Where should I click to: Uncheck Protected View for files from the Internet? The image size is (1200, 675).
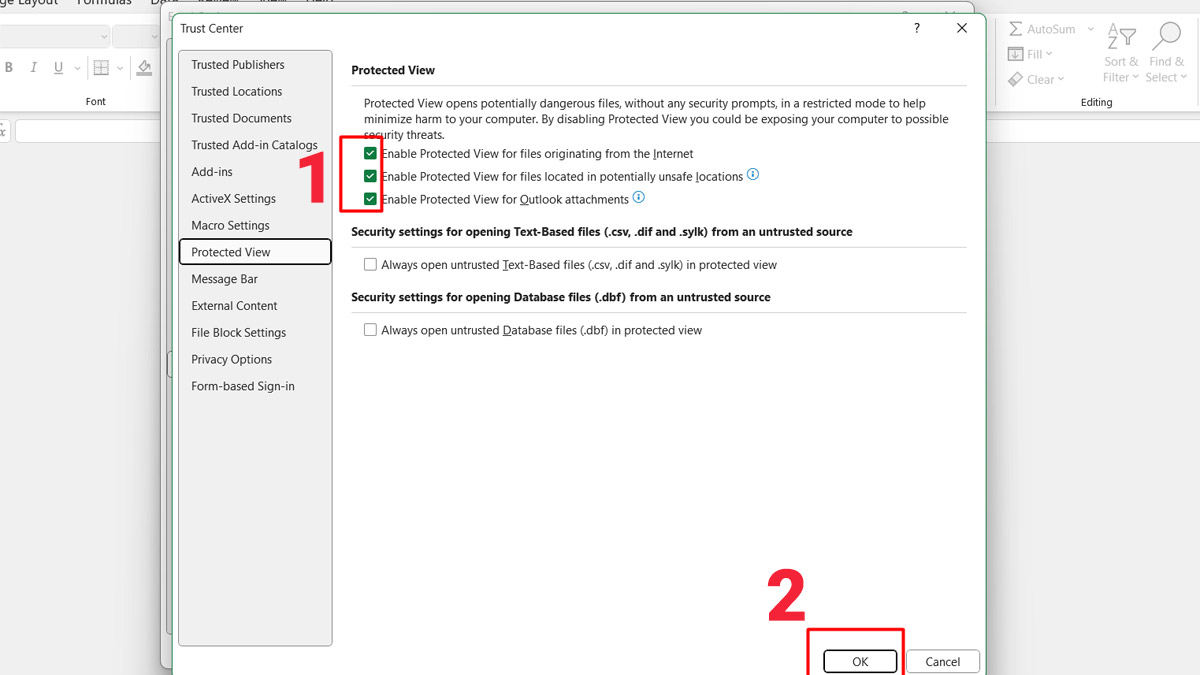[371, 154]
